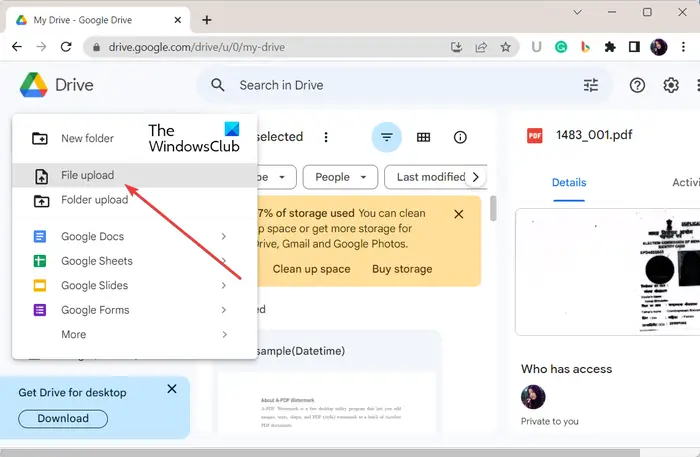This screenshot has height=457, width=700.
Task: Open search filter options icon
Action: (591, 85)
